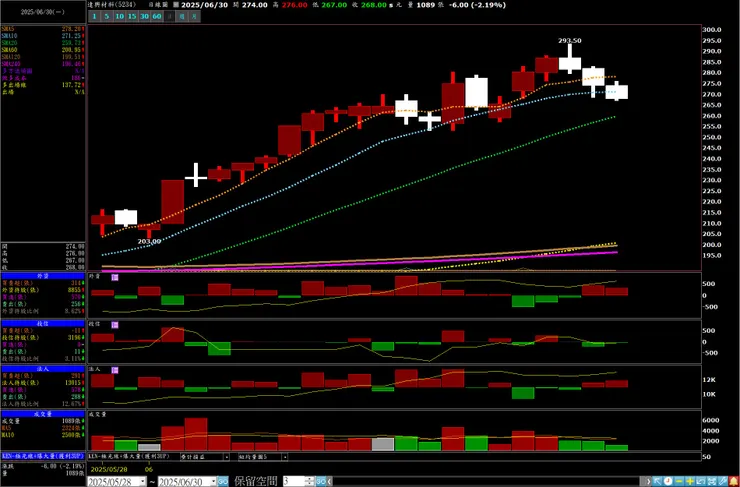
Task: Click the 293.50 high price label
Action: [x=570, y=41]
